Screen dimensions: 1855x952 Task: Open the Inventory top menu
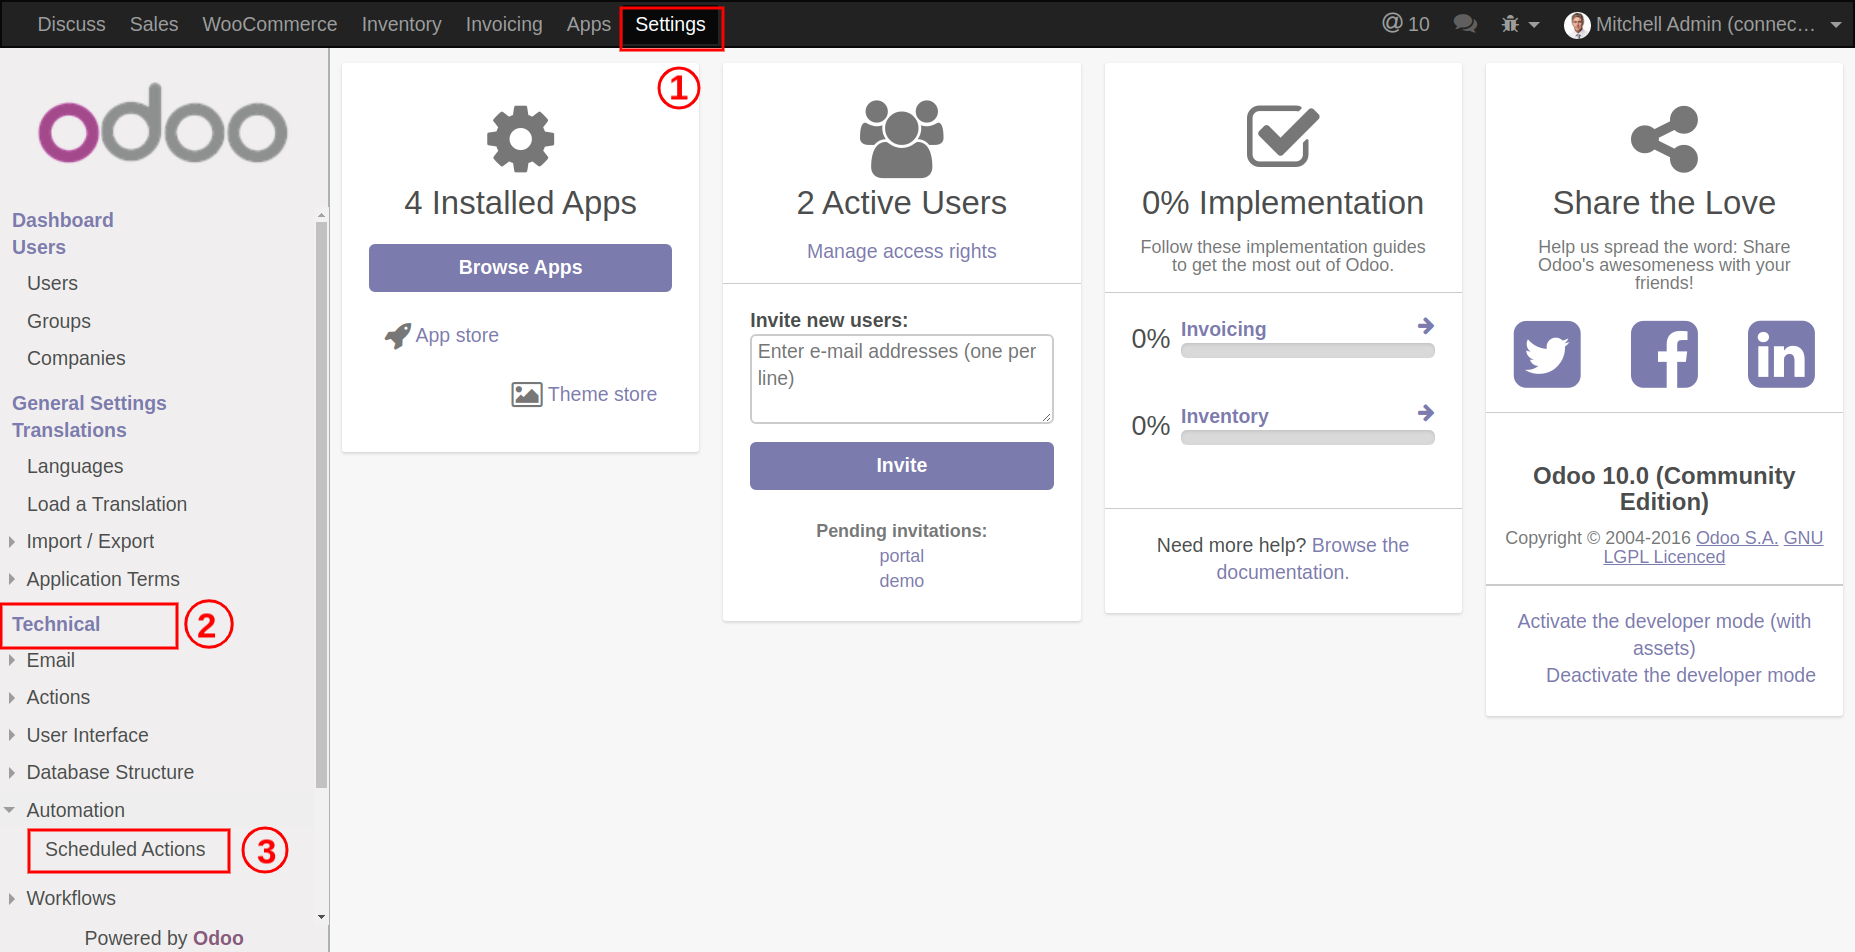[x=401, y=24]
